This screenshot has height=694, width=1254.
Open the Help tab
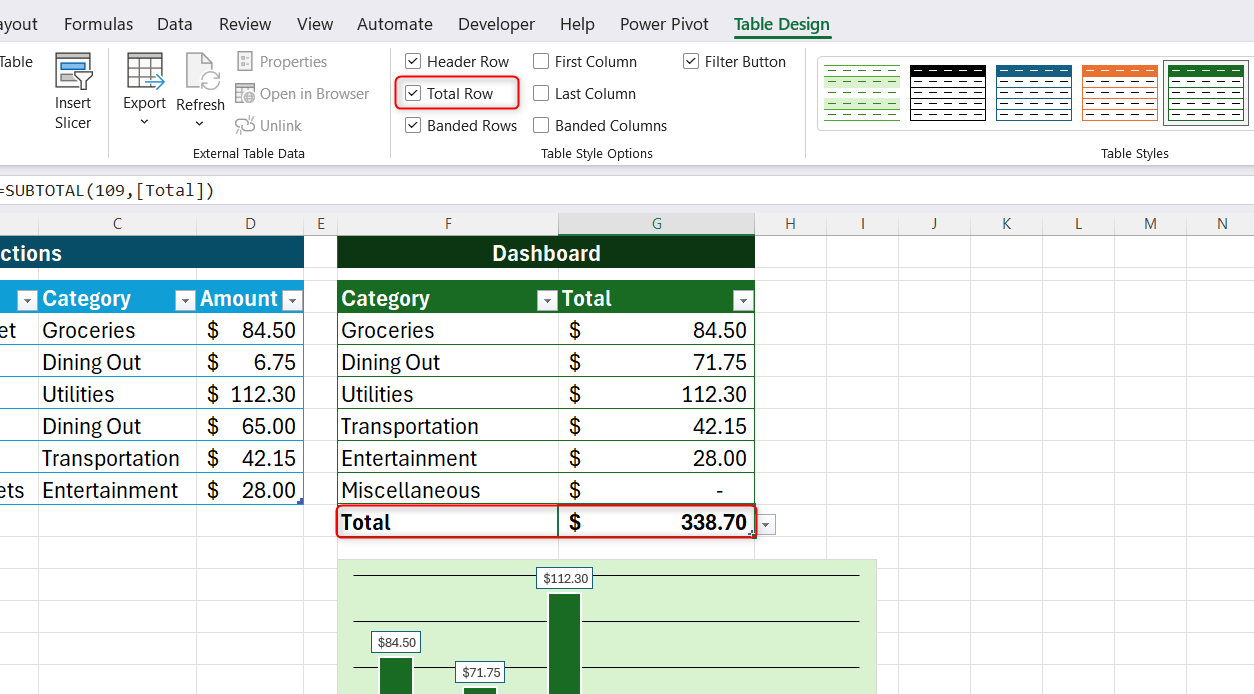pos(577,24)
